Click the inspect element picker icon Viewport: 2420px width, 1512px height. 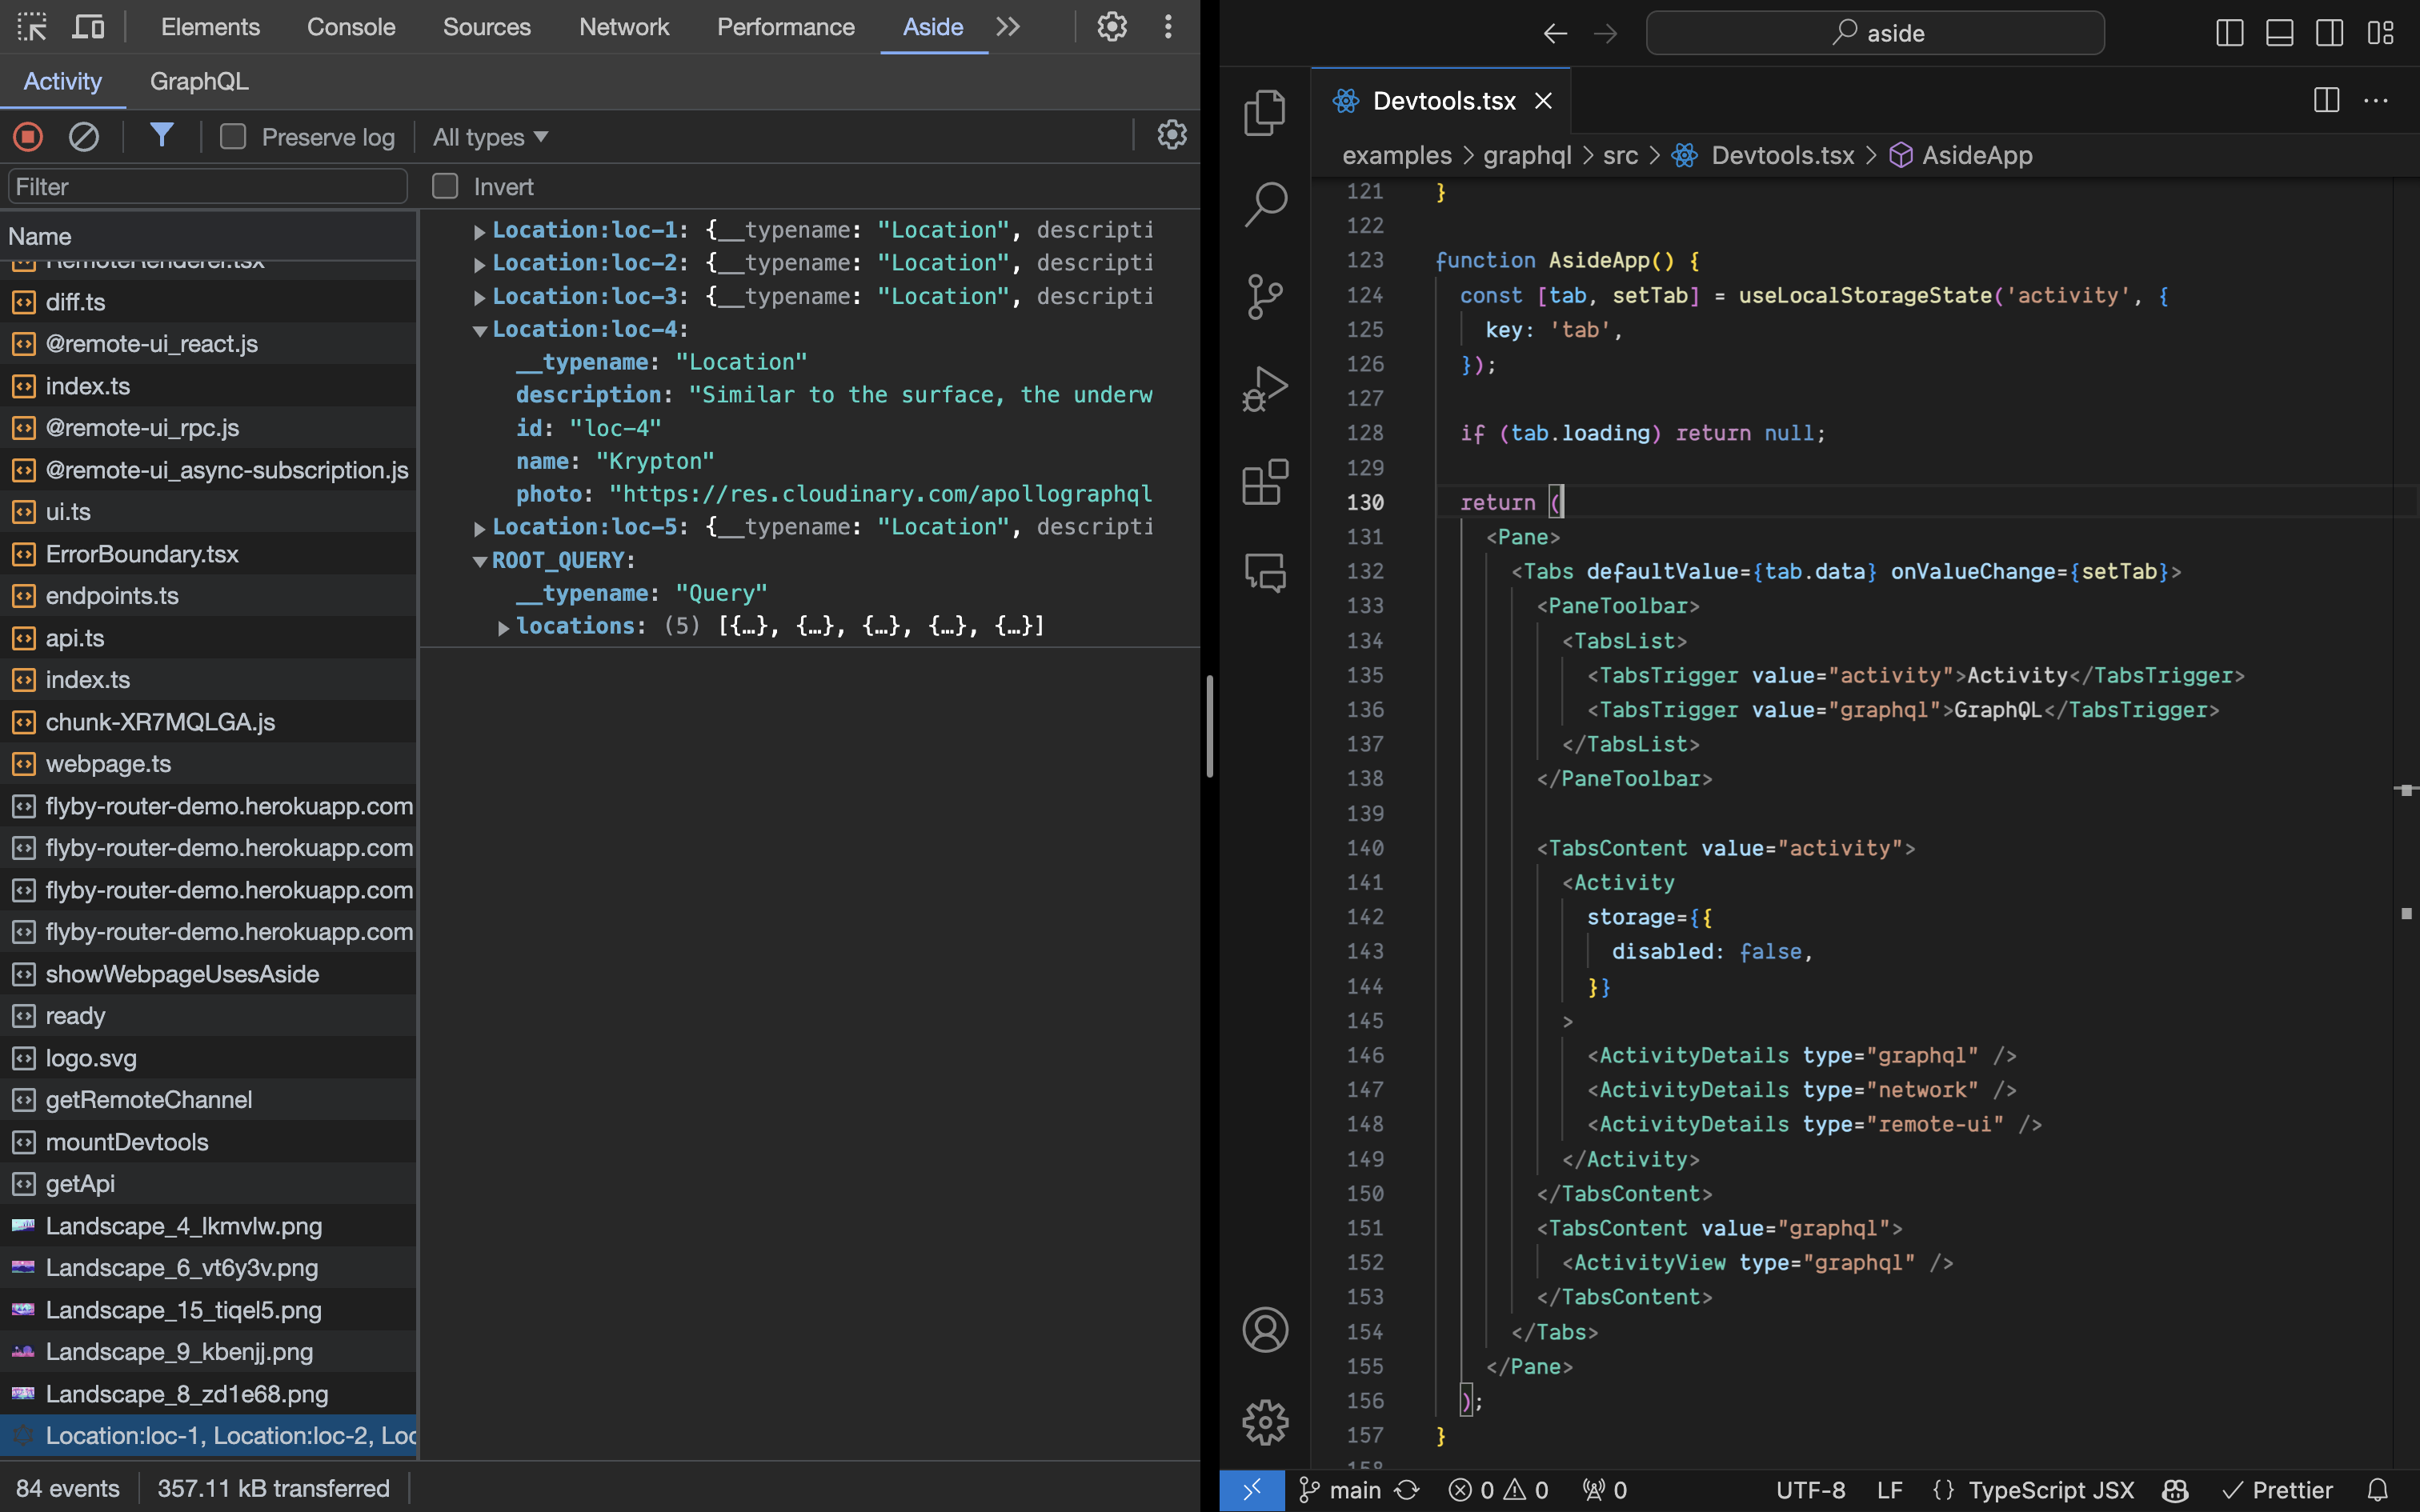(x=32, y=27)
